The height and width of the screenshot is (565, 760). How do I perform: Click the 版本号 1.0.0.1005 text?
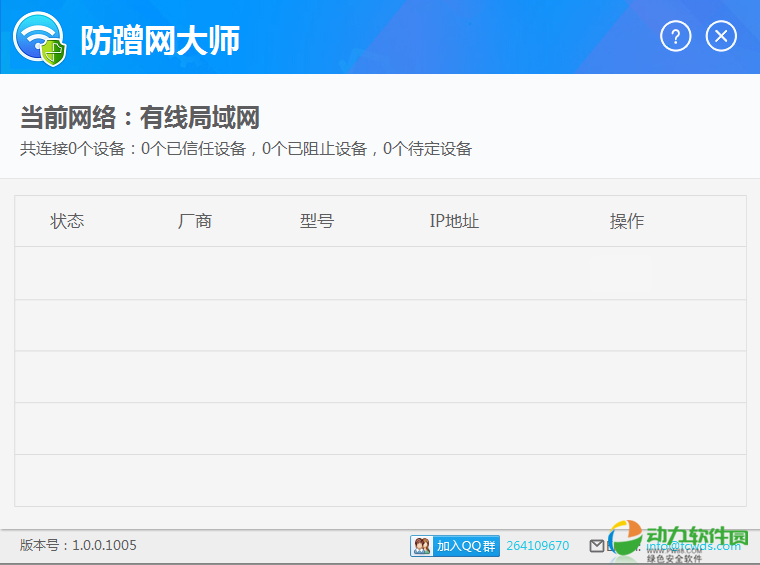pos(78,545)
